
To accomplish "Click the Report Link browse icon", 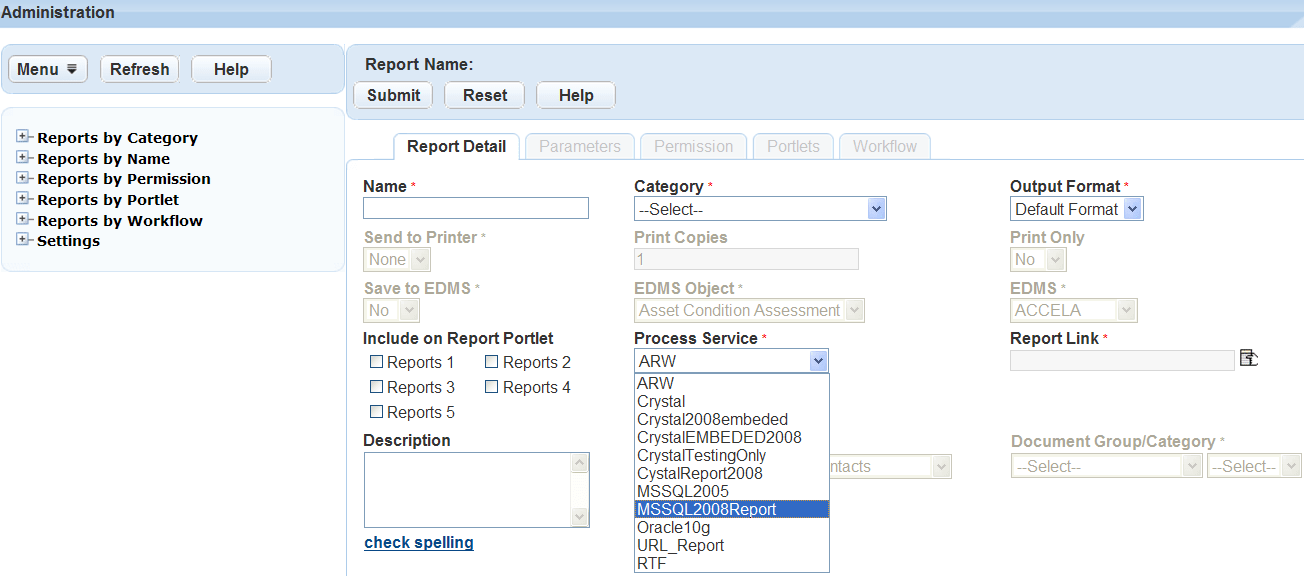I will point(1248,358).
